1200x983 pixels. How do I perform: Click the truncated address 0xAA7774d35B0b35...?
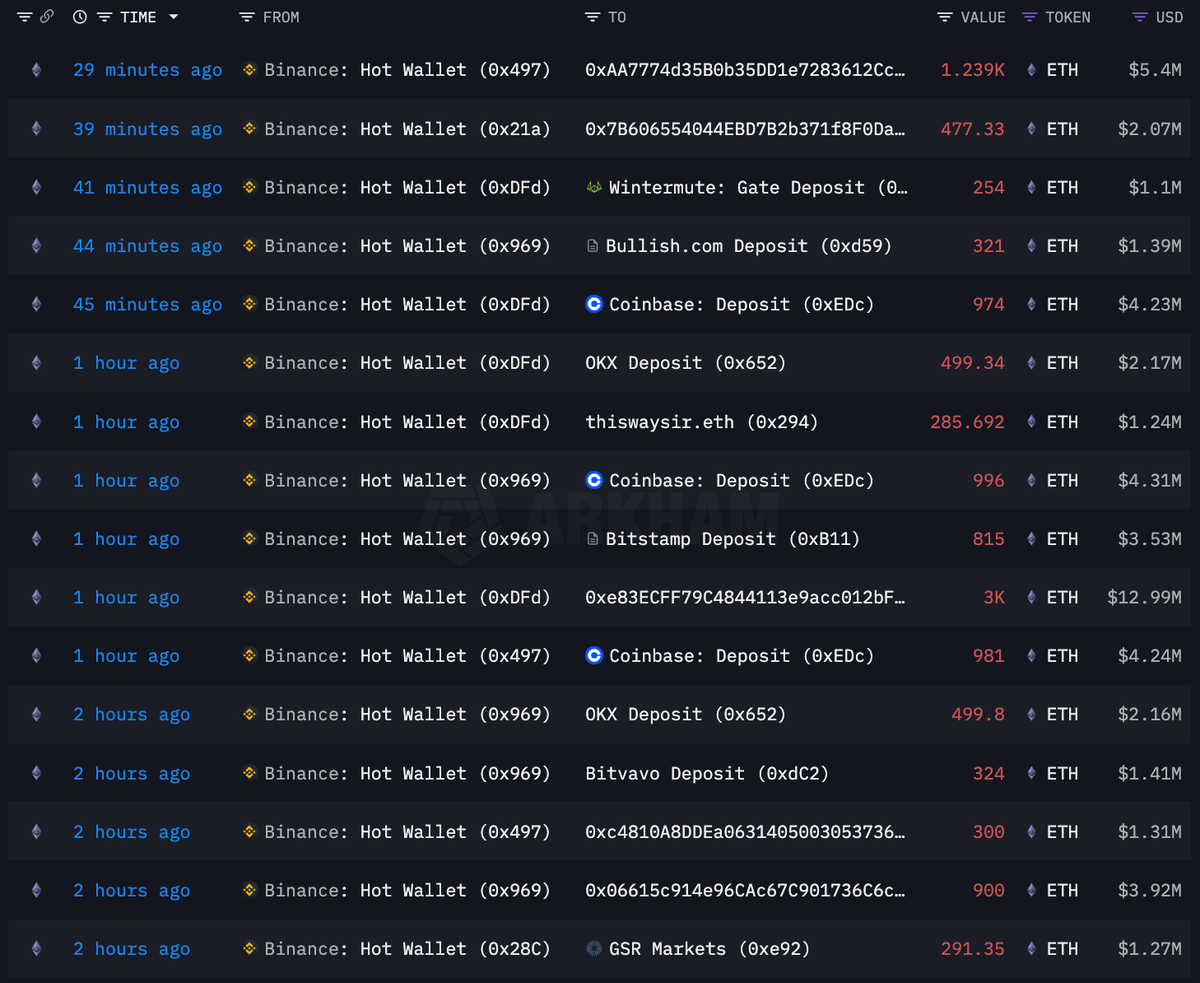pyautogui.click(x=746, y=70)
